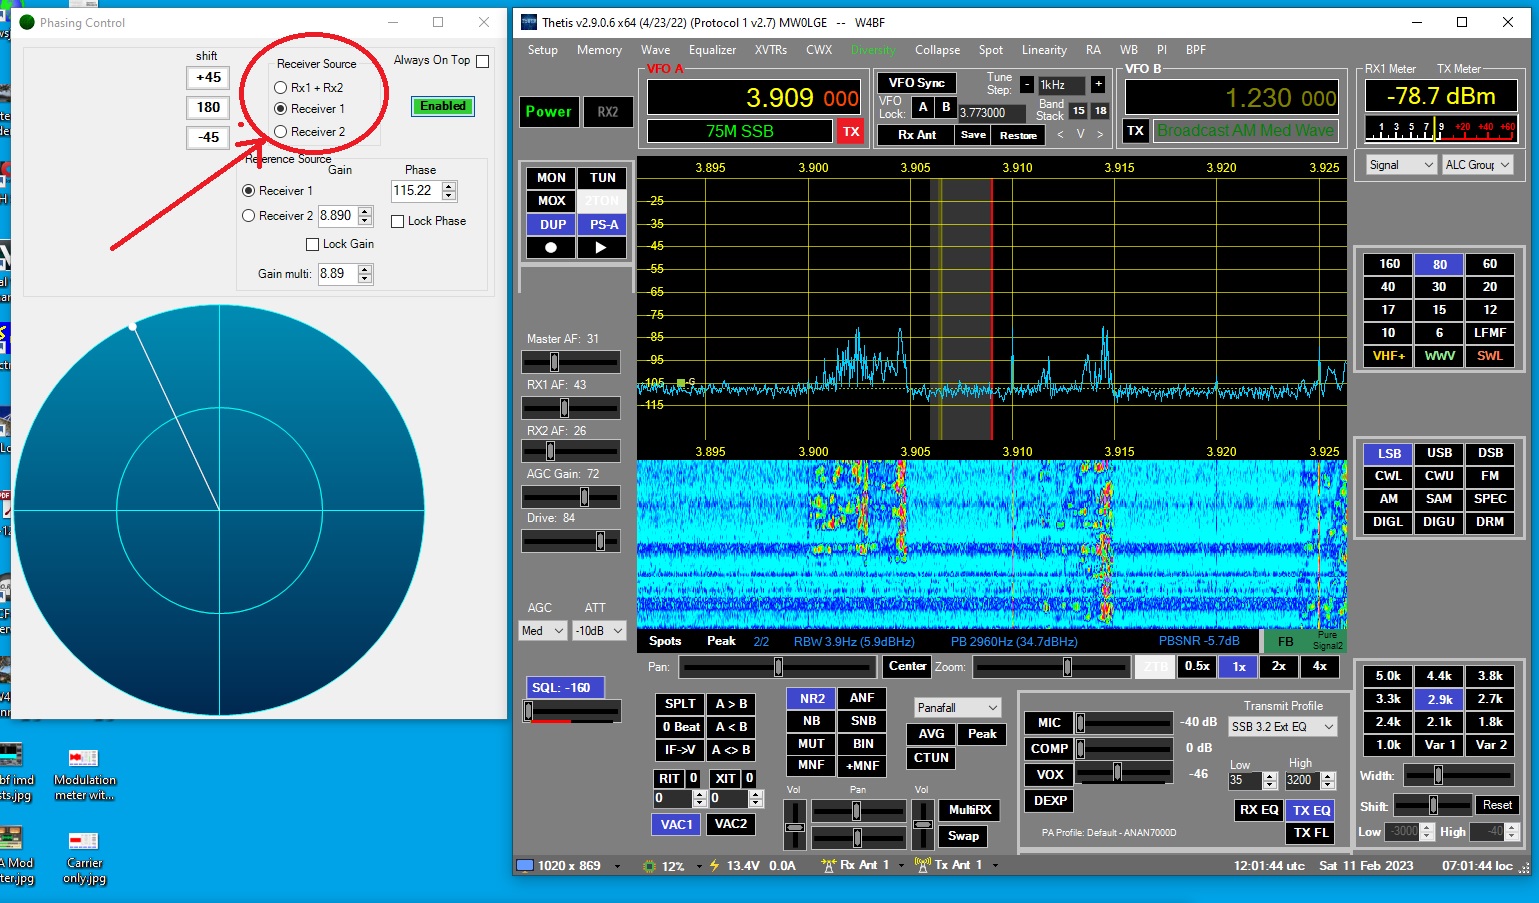Click the Thetis title bar app icon
Viewport: 1539px width, 903px height.
[529, 22]
